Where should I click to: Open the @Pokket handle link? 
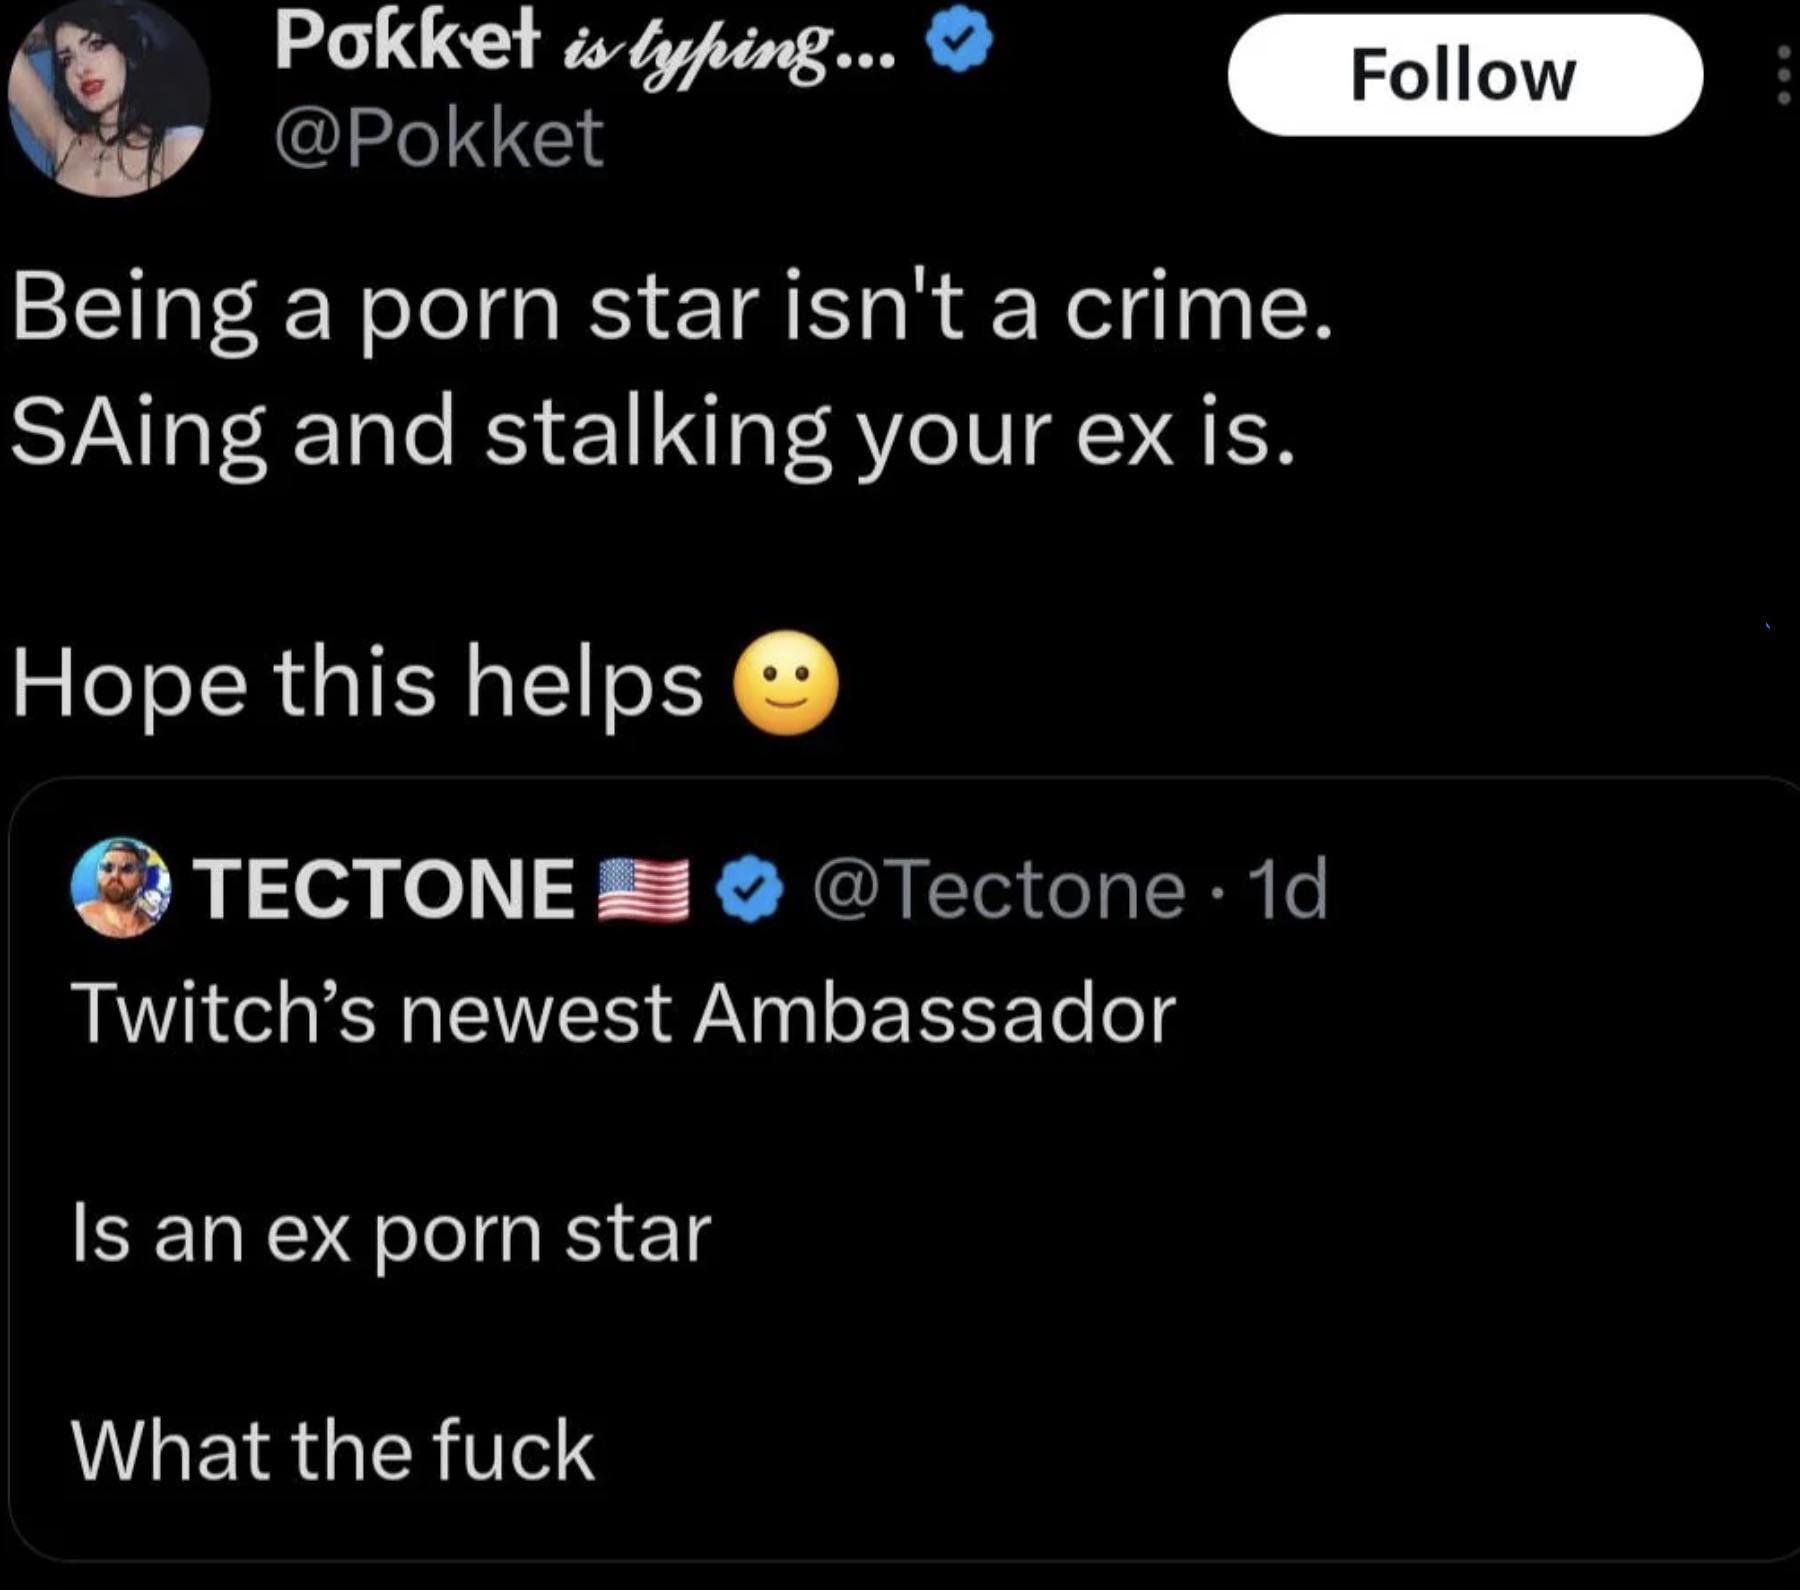click(x=439, y=138)
